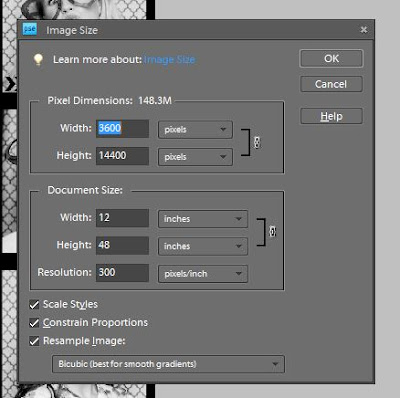Open document width inches dropdown

click(203, 219)
